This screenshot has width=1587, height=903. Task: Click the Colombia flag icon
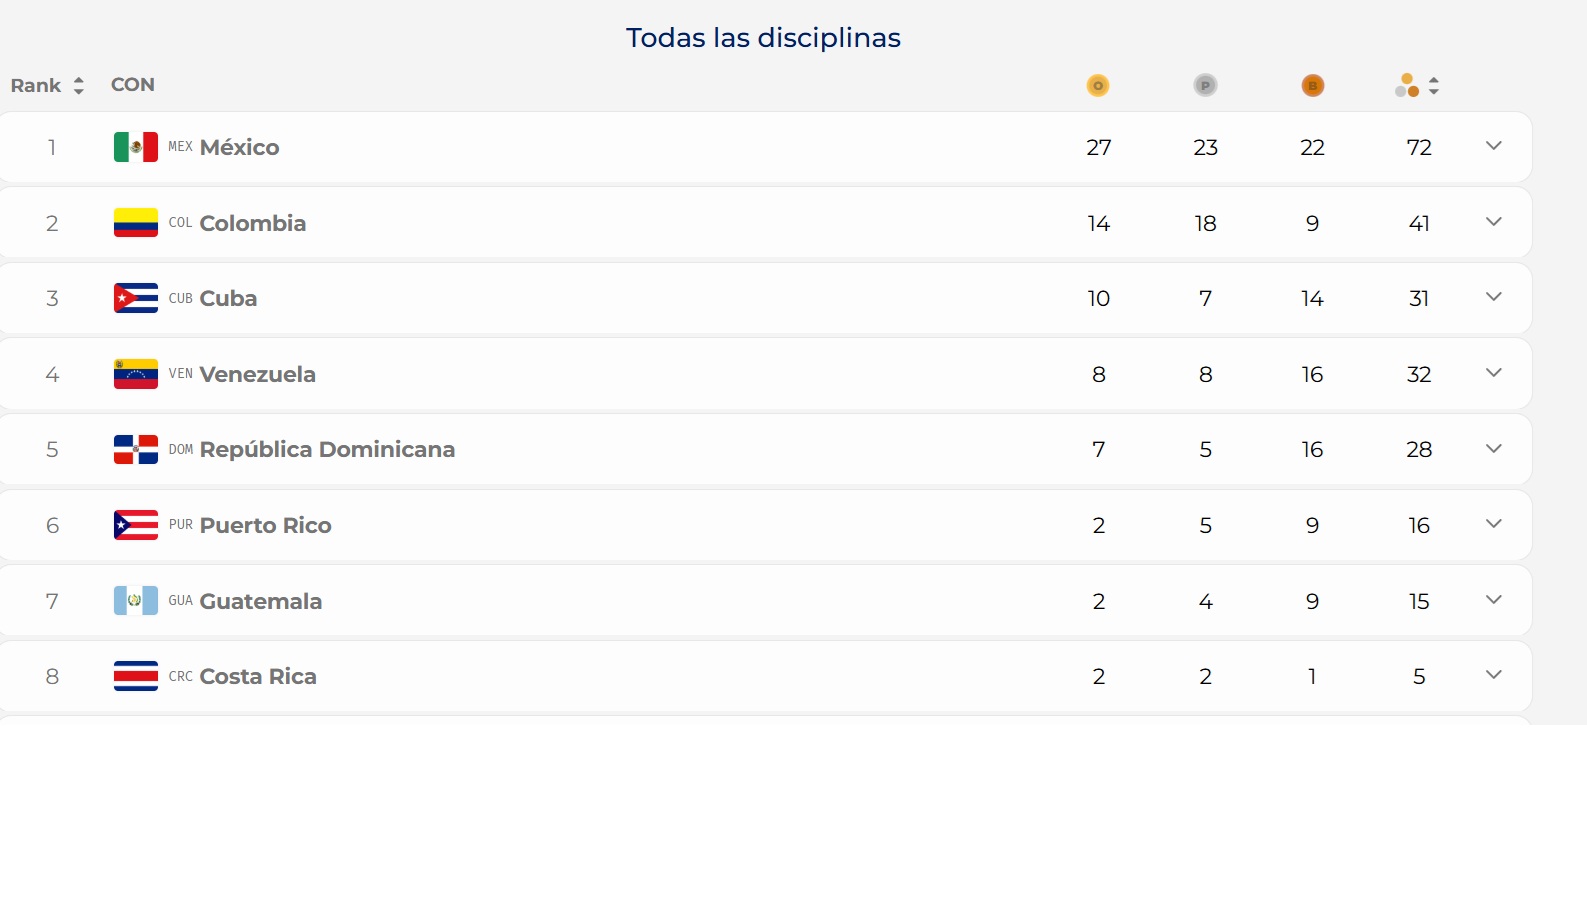[136, 223]
